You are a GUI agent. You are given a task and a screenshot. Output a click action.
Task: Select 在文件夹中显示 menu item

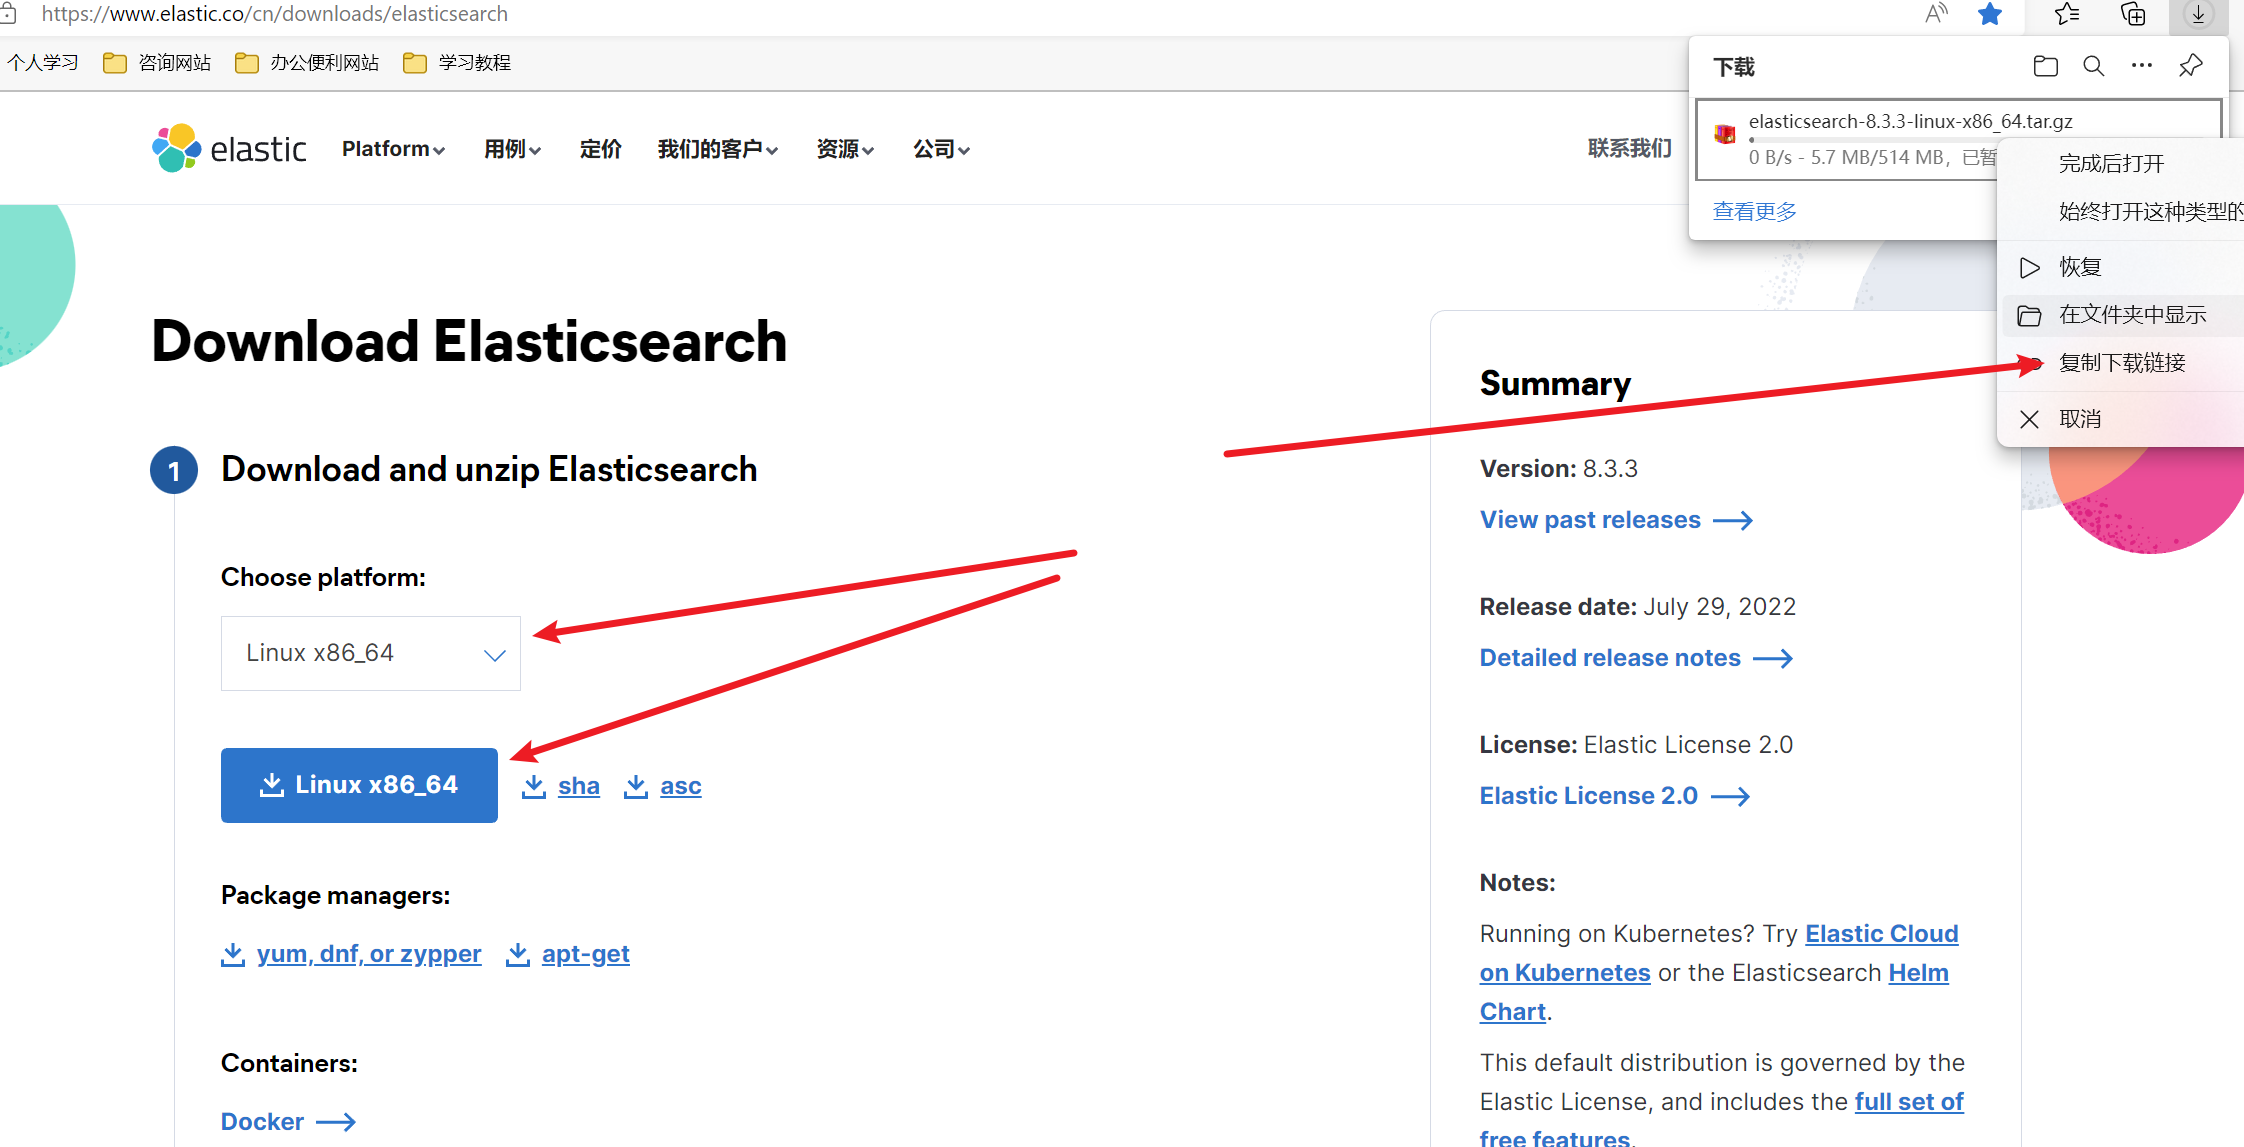[x=2121, y=315]
